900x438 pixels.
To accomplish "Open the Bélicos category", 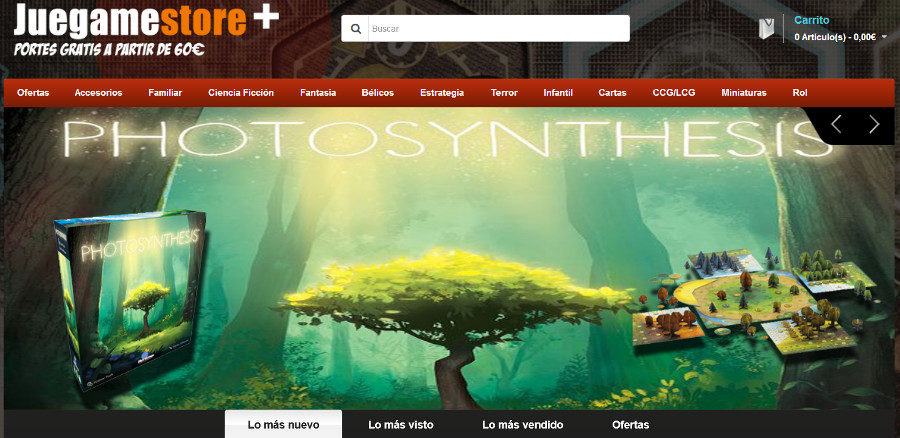I will (x=378, y=92).
